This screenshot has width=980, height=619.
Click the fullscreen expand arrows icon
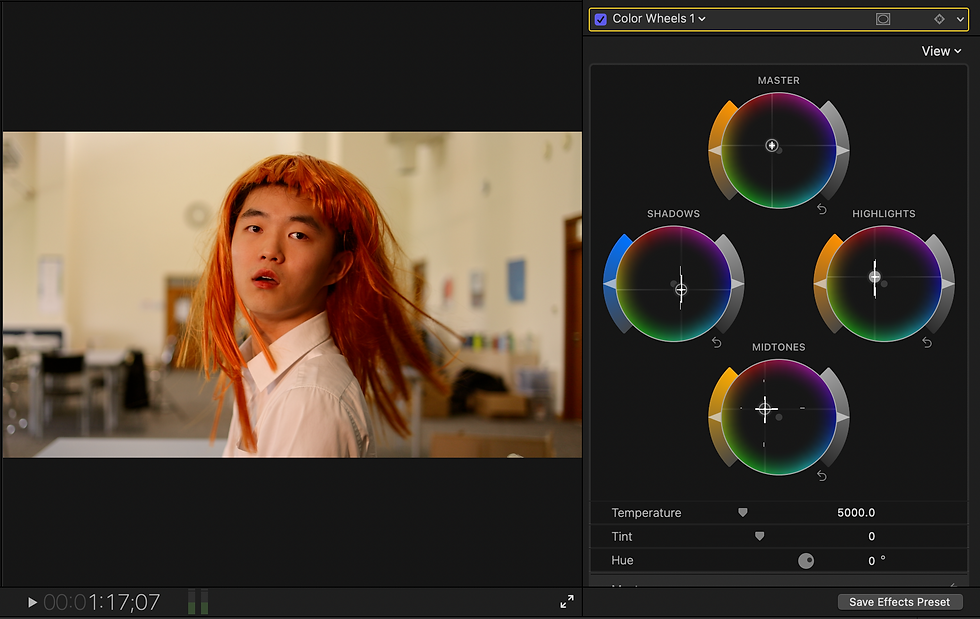(567, 602)
